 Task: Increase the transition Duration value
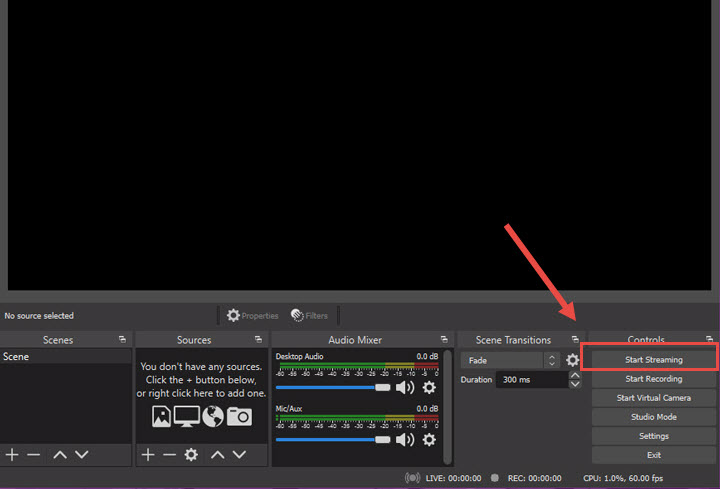coord(575,376)
